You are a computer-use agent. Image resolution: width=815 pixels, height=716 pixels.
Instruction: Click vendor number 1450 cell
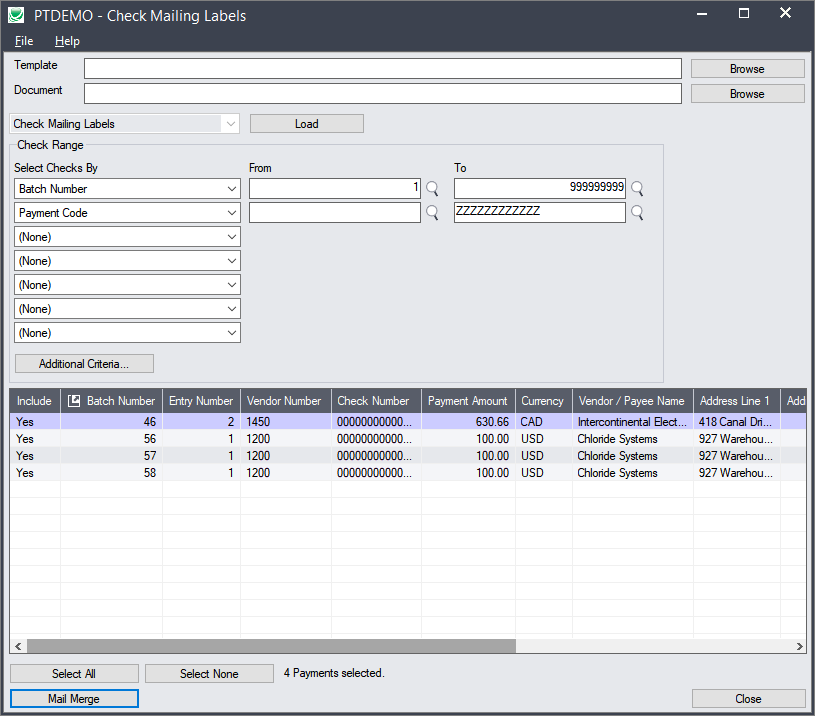[x=285, y=421]
